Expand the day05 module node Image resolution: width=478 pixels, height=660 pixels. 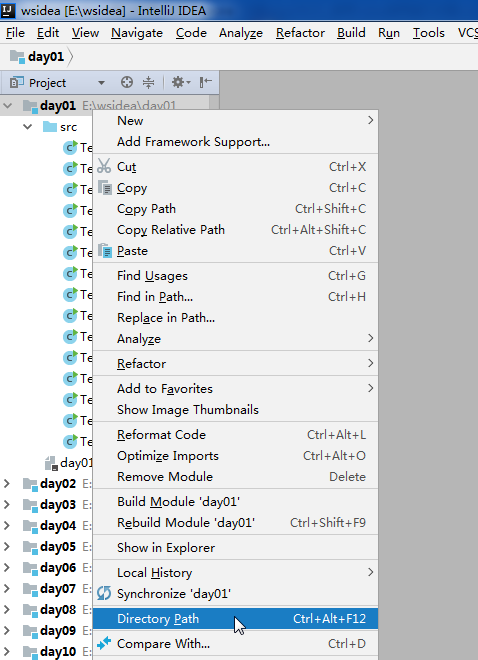click(7, 546)
